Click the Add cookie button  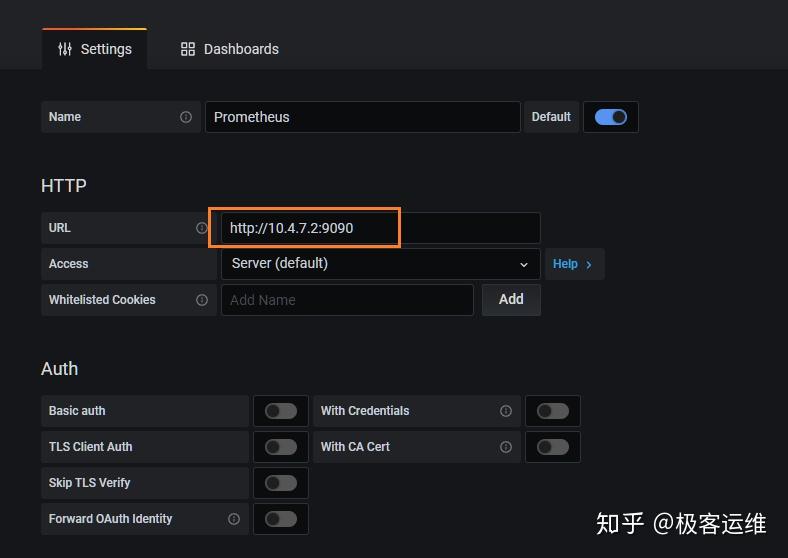click(x=511, y=299)
